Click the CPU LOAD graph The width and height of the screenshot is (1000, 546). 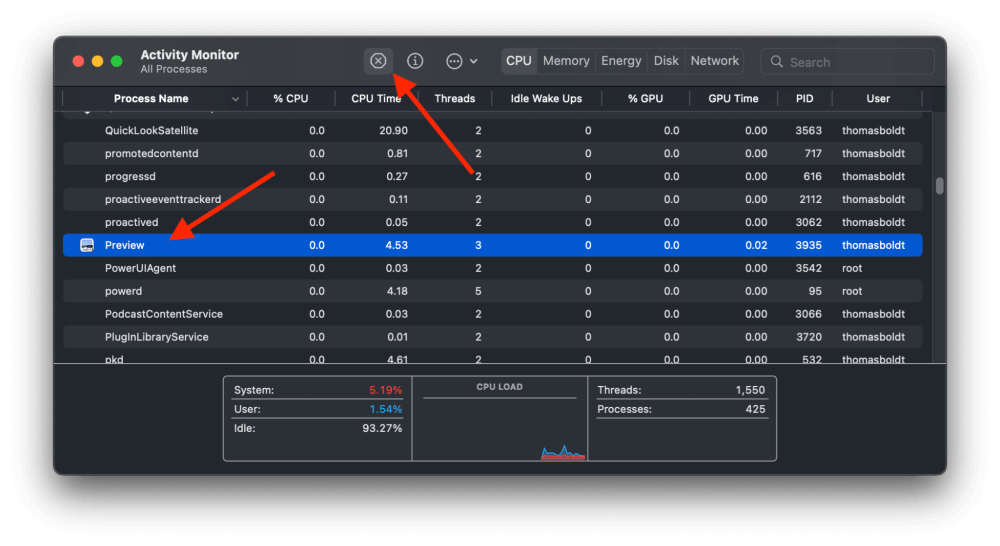tap(500, 428)
